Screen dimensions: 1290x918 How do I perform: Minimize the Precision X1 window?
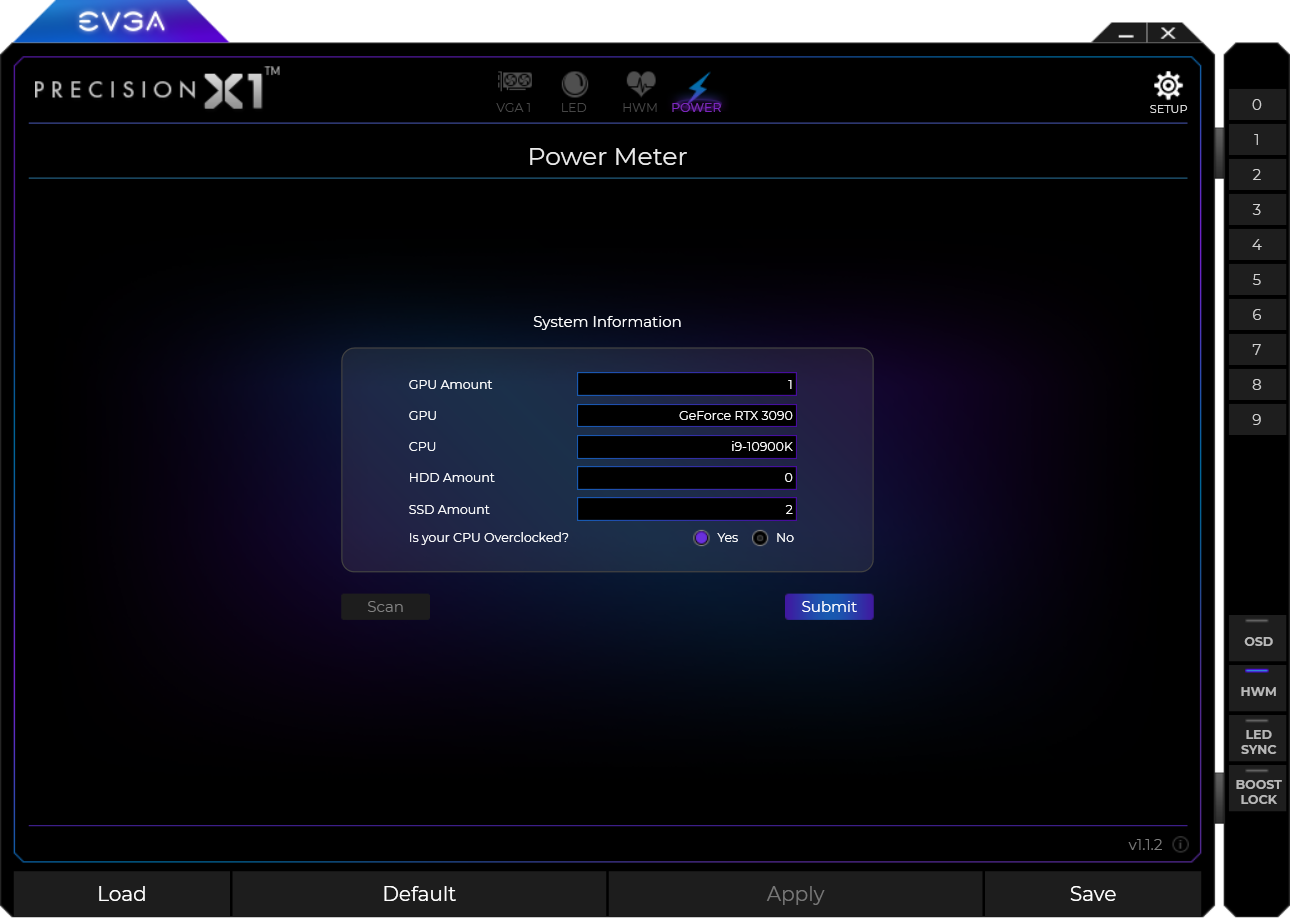1126,33
